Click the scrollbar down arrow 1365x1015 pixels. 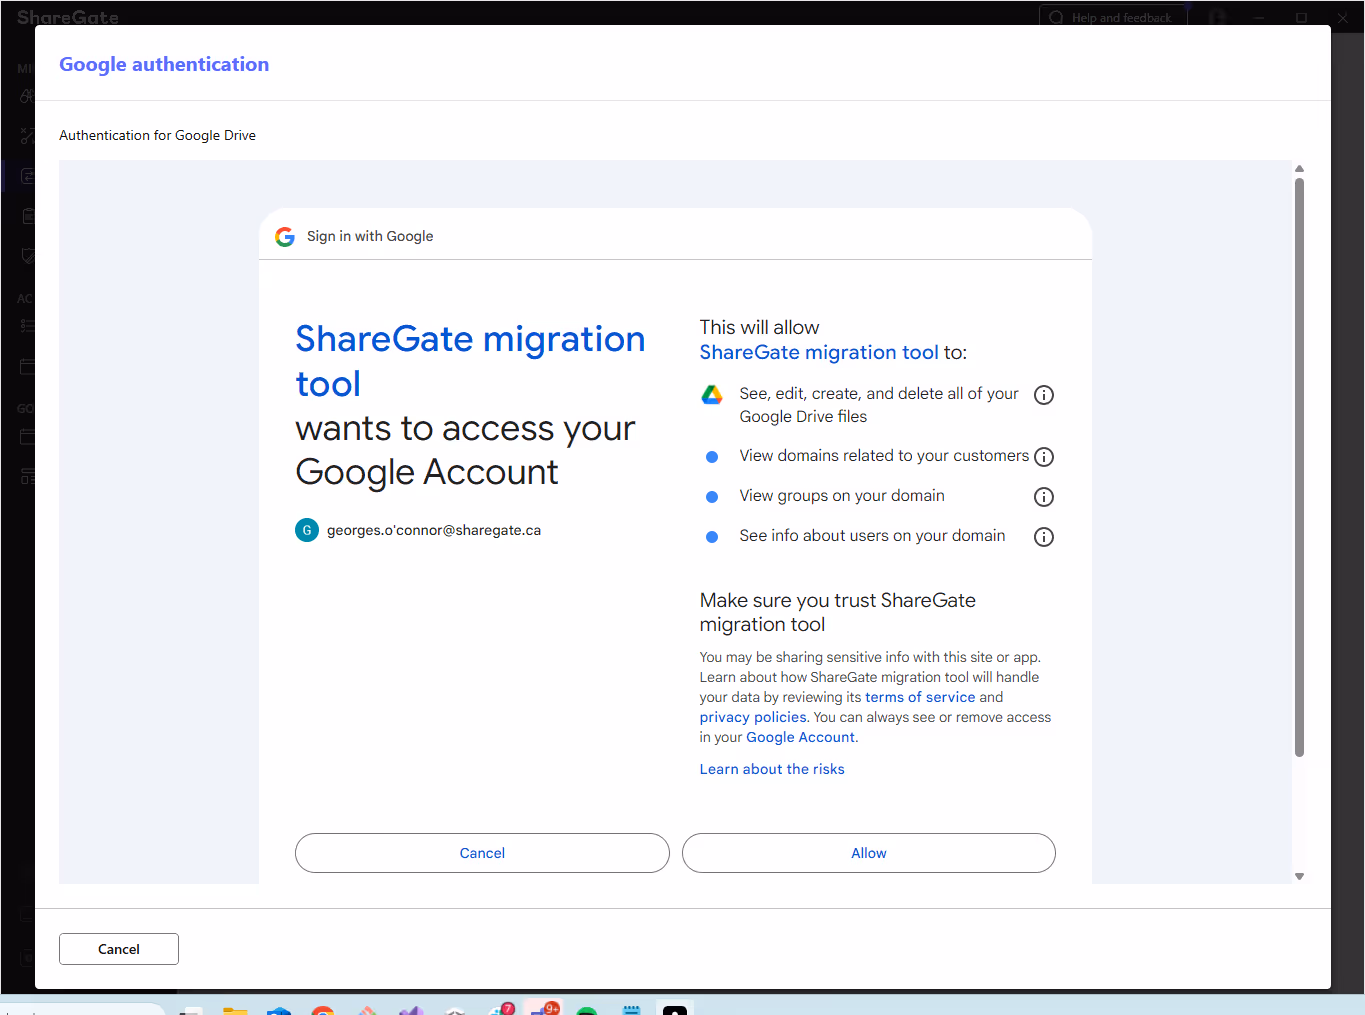pyautogui.click(x=1299, y=876)
